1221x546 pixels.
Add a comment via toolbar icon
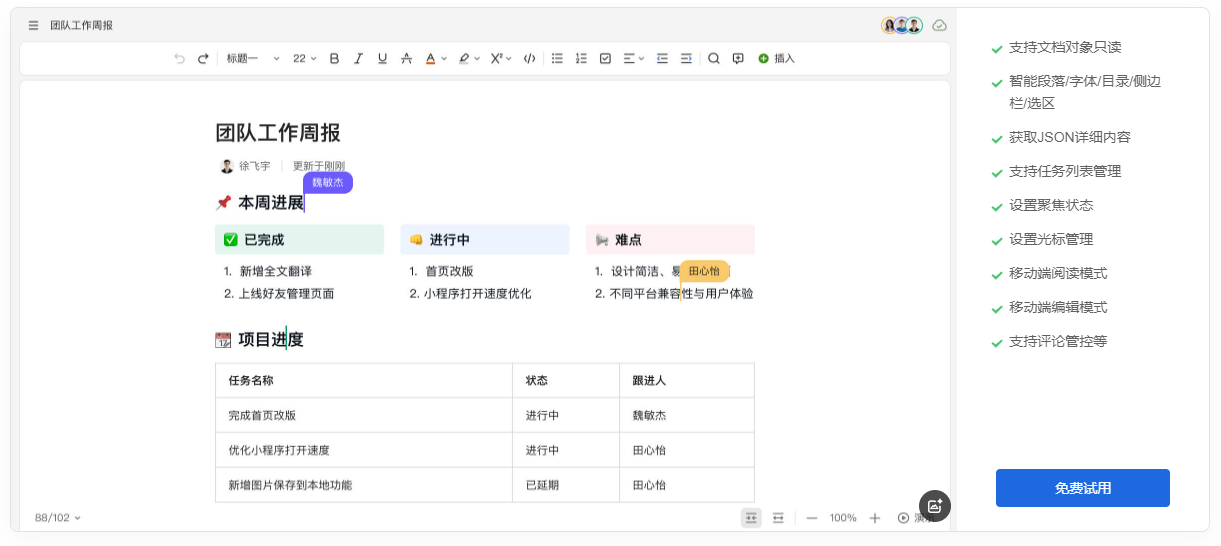pyautogui.click(x=738, y=59)
